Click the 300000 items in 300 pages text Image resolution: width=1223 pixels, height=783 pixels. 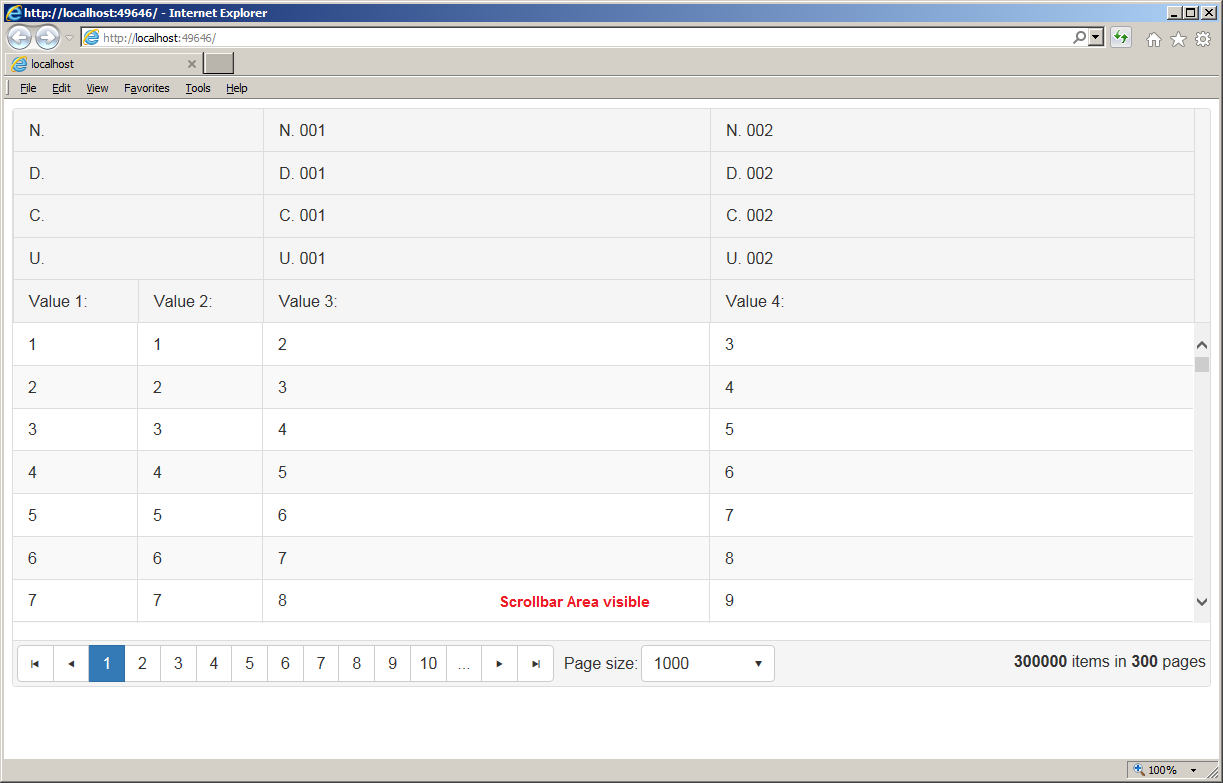coord(1109,662)
